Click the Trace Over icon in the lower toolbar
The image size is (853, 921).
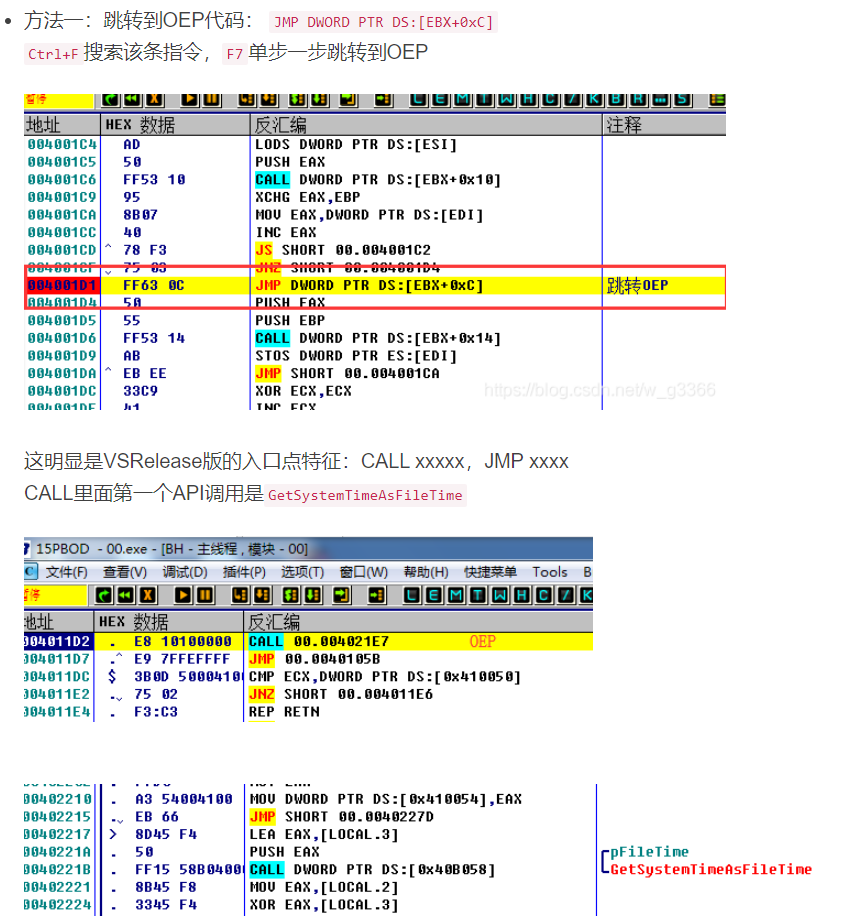[x=313, y=596]
